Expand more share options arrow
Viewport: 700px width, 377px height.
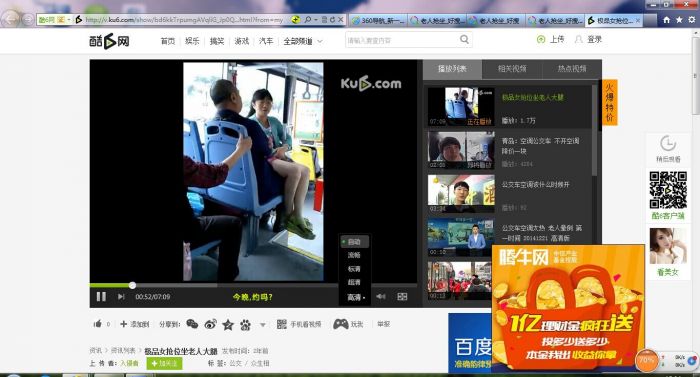(x=263, y=325)
